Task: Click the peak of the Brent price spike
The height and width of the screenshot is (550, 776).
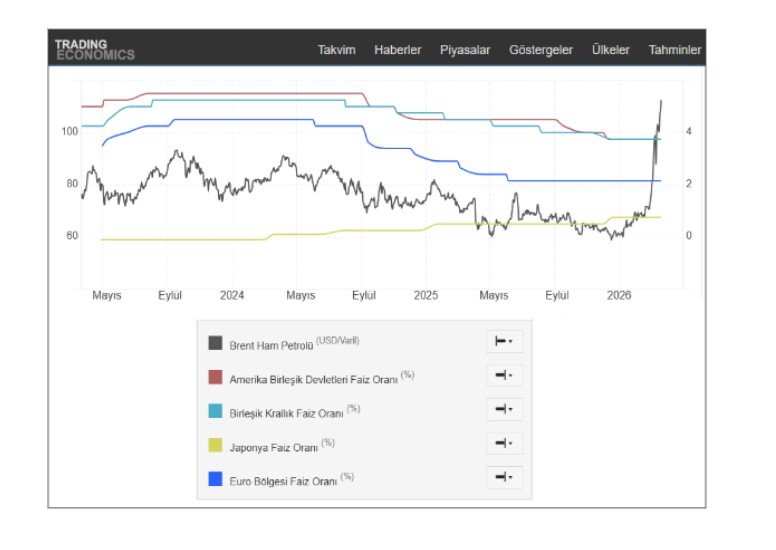Action: (660, 100)
